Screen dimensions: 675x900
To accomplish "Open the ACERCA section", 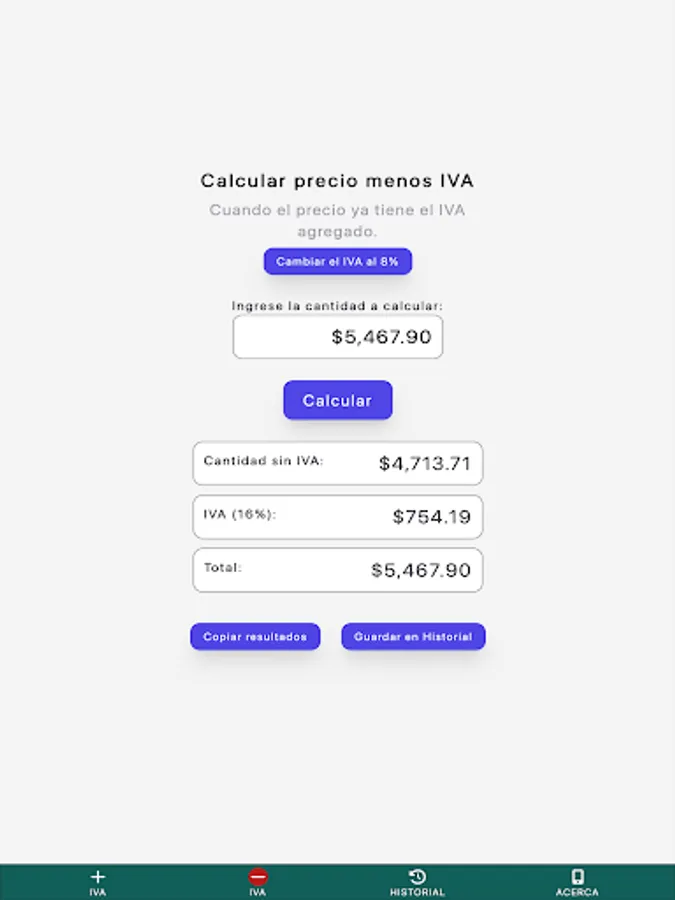I will tap(576, 880).
